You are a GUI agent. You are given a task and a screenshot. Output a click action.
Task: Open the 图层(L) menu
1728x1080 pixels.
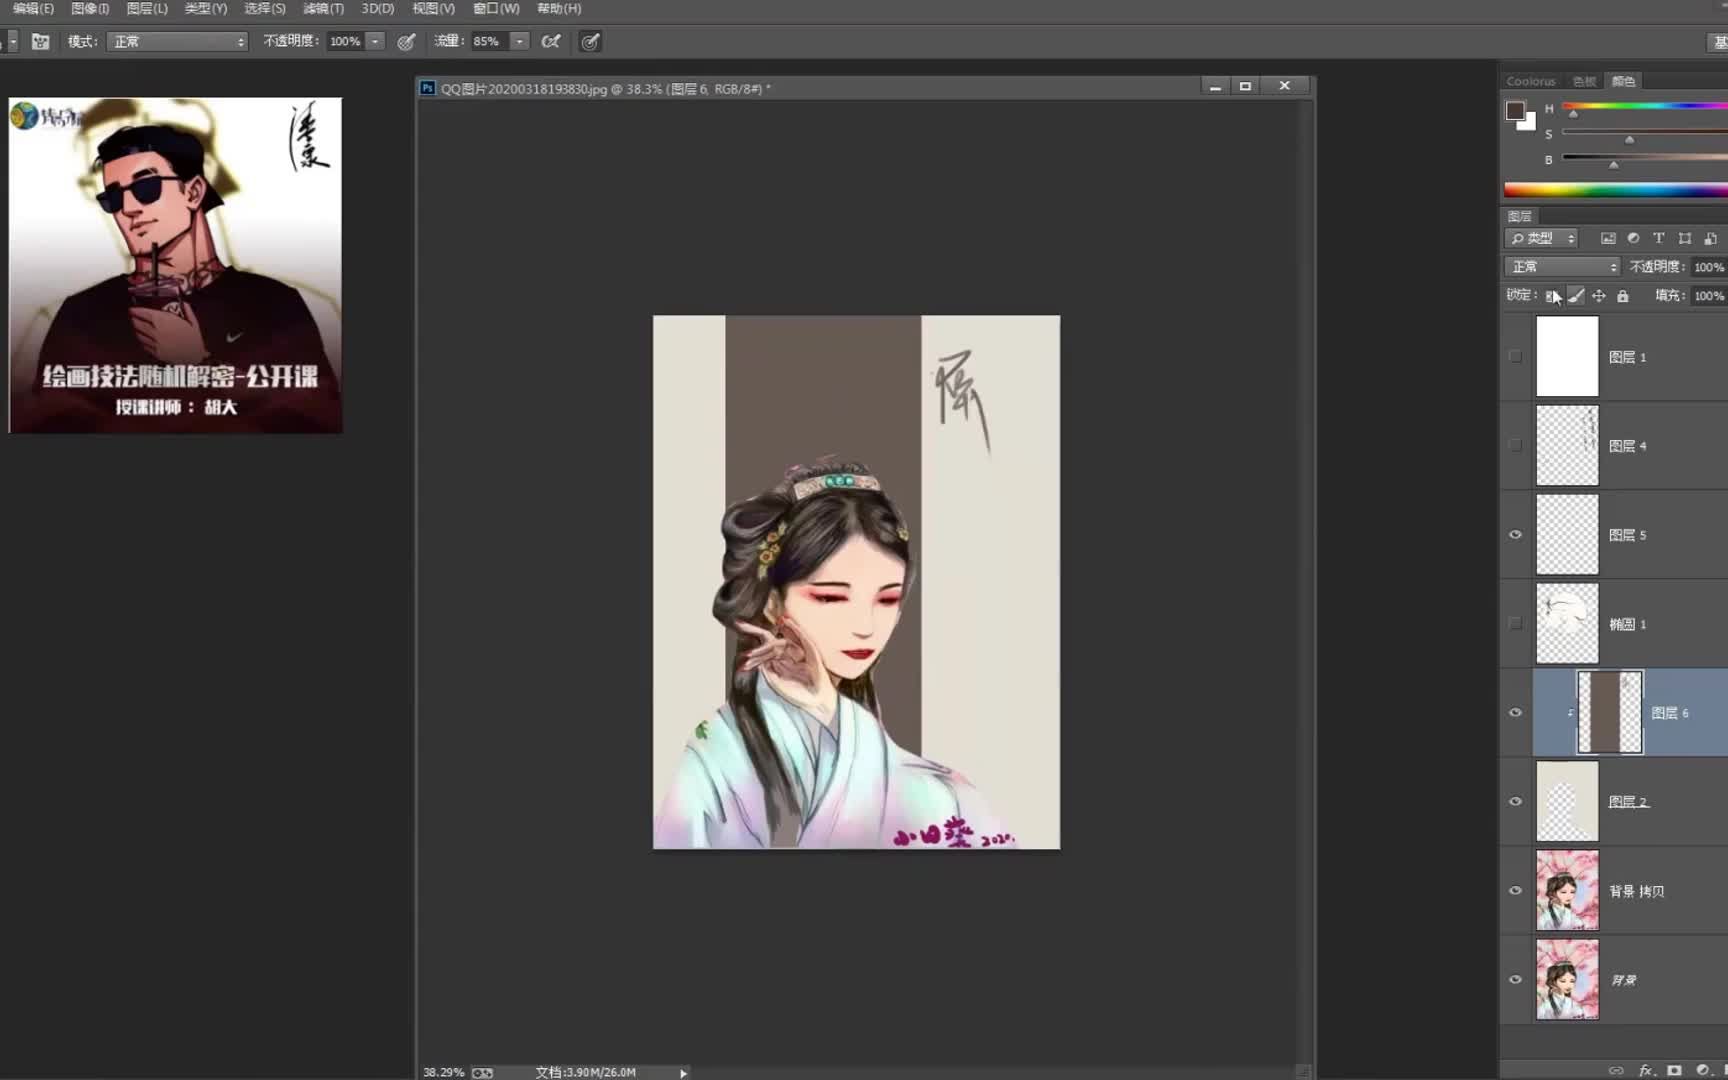147,9
